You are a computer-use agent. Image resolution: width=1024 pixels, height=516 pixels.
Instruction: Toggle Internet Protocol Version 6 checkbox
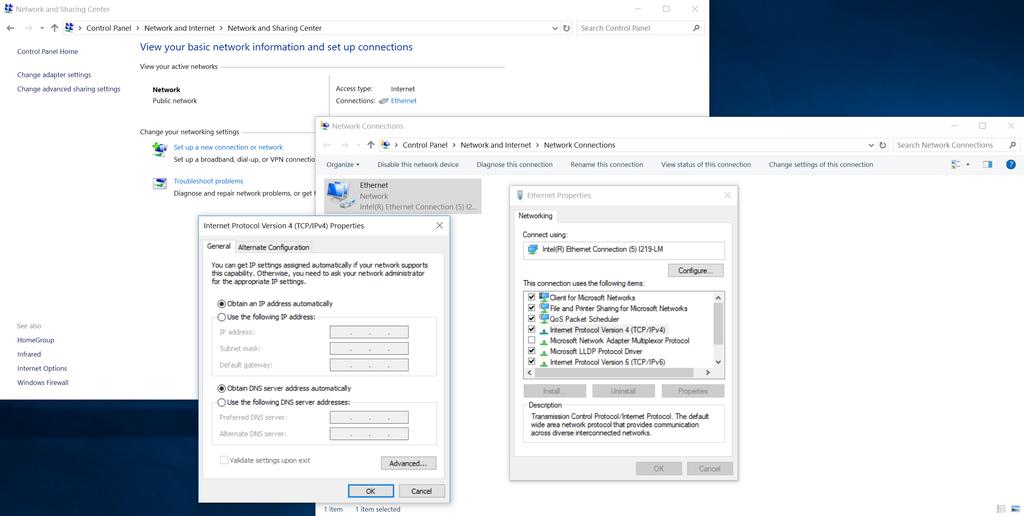click(532, 361)
